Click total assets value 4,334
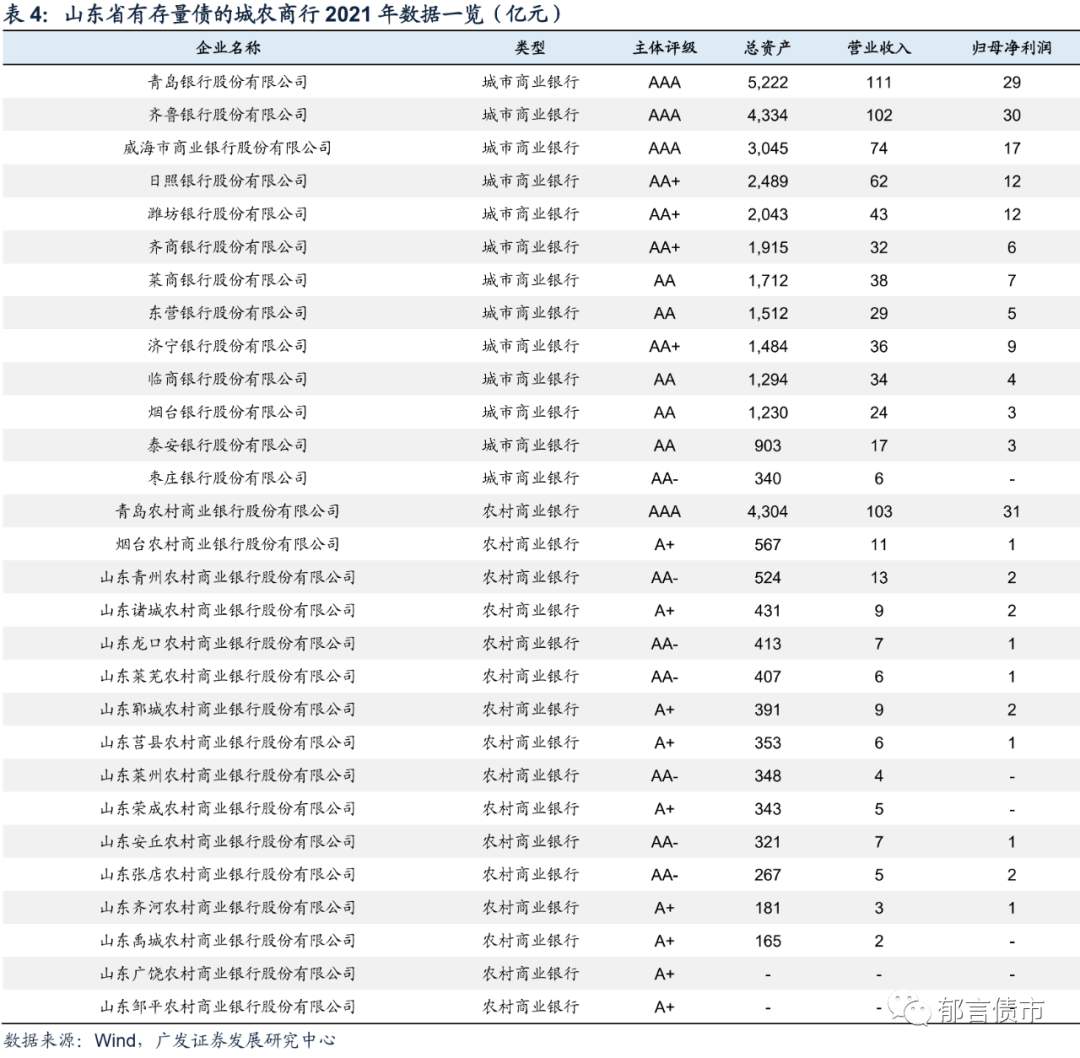Screen dimensions: 1080x1058 767,116
